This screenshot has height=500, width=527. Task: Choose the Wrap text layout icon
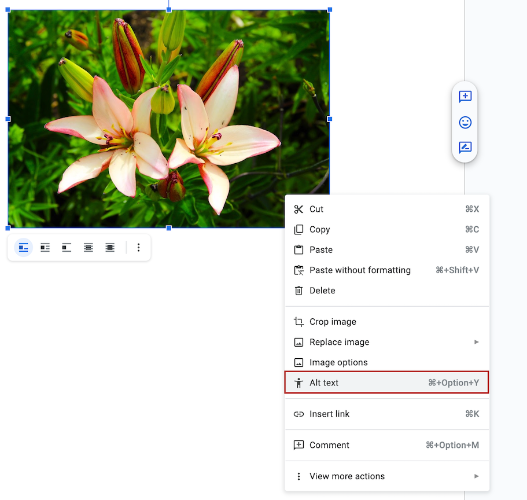[x=45, y=248]
